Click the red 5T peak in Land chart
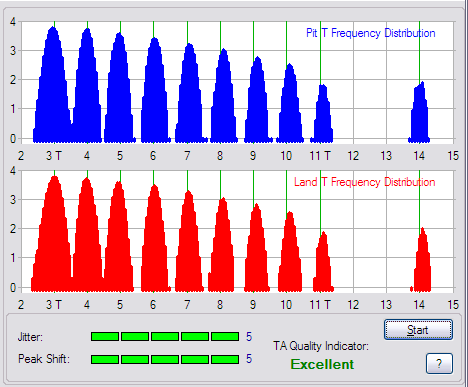Viewport: 468px width, 387px height. click(119, 236)
